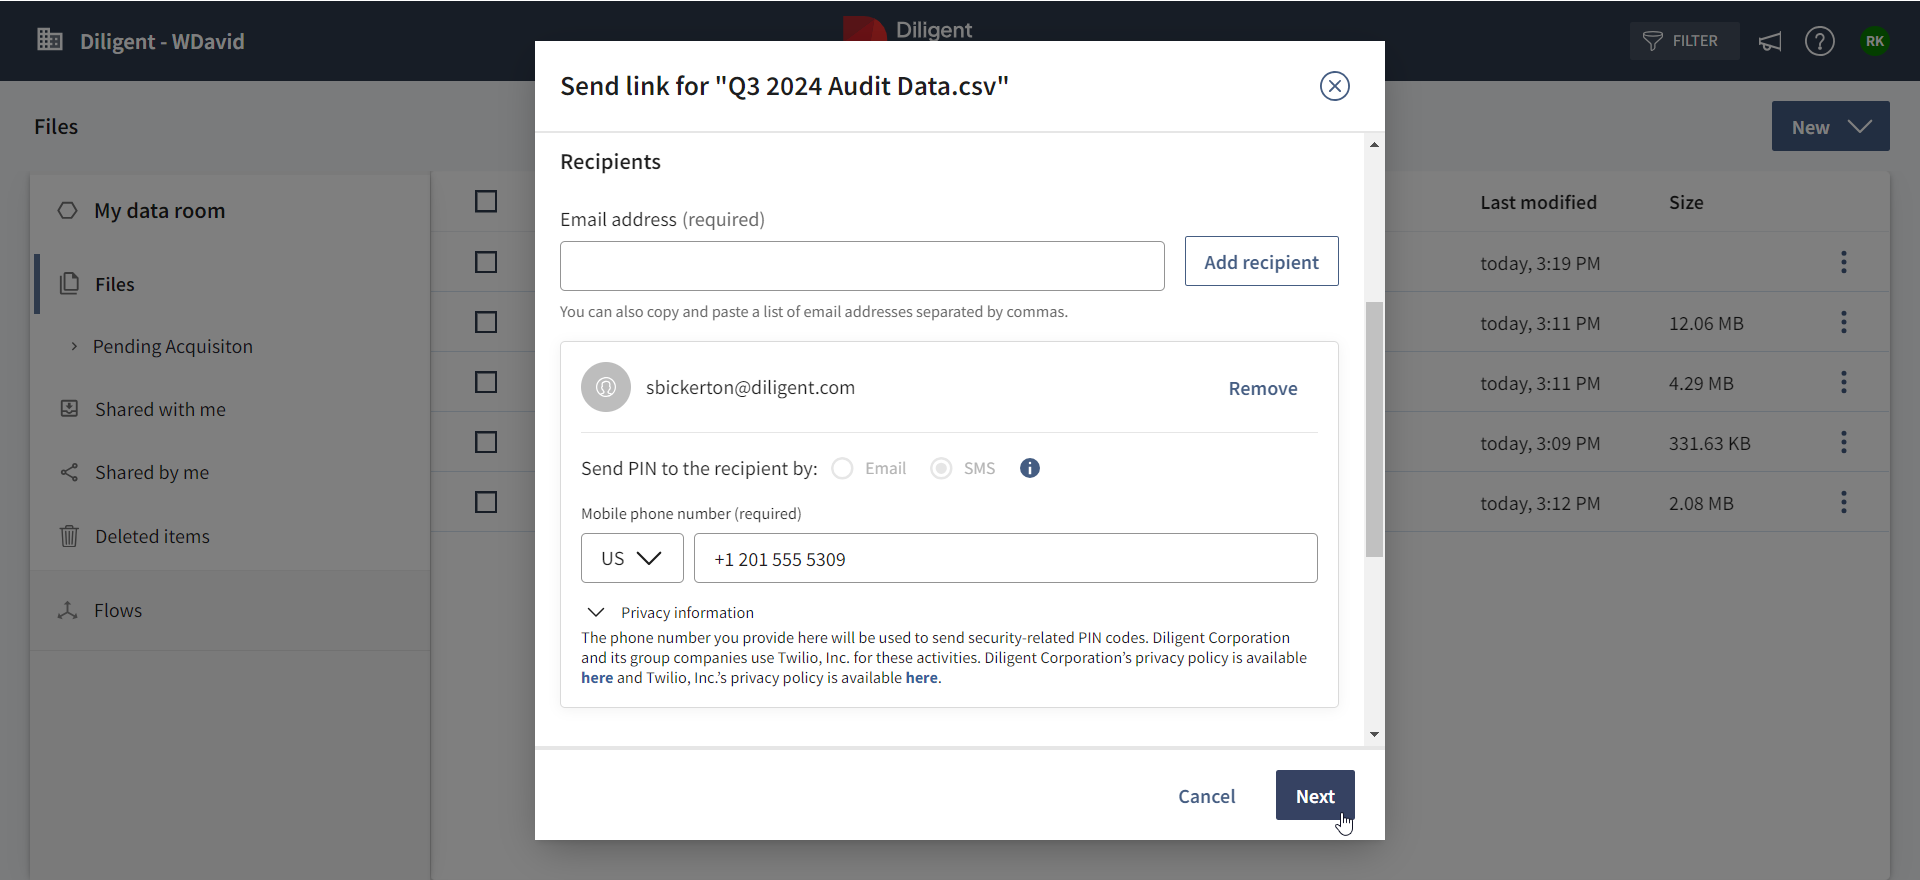Click the recipient avatar icon
The height and width of the screenshot is (880, 1920).
click(x=606, y=387)
